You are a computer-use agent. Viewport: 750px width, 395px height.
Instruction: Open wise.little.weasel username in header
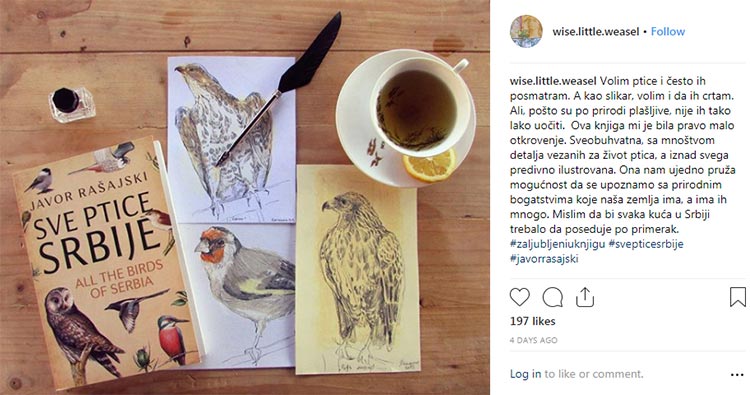click(x=596, y=32)
